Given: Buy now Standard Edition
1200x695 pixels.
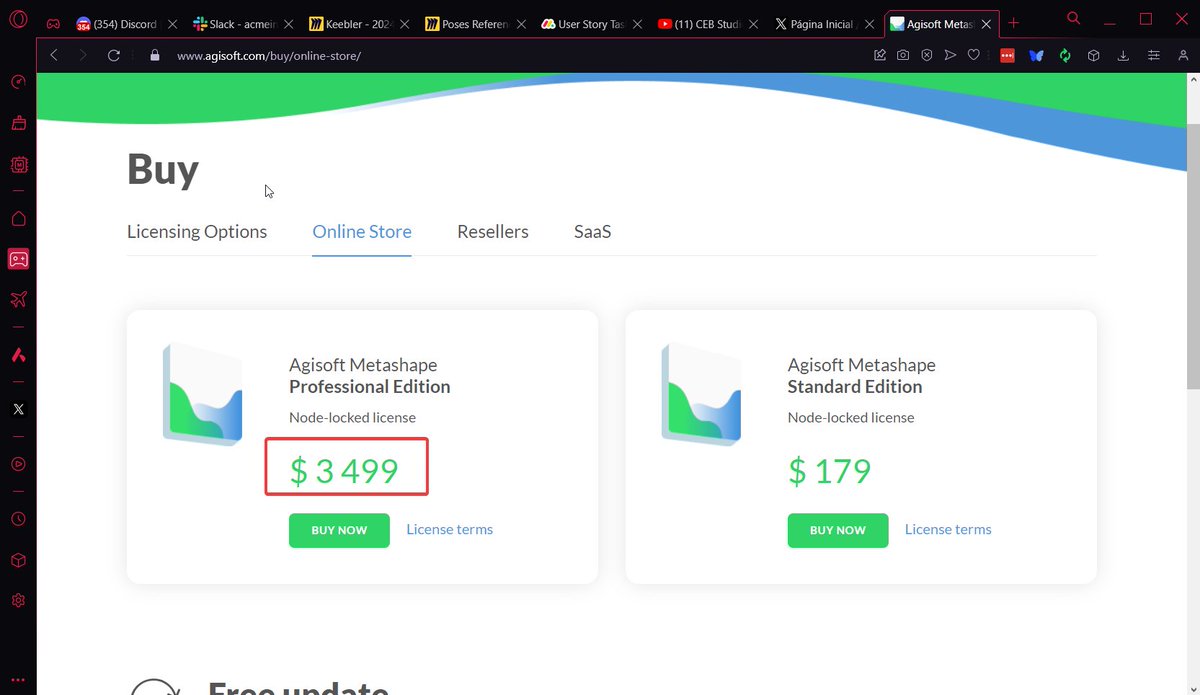Looking at the screenshot, I should (838, 530).
